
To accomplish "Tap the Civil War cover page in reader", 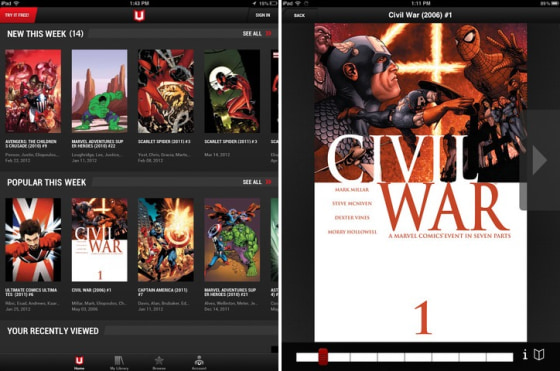I will (x=420, y=182).
